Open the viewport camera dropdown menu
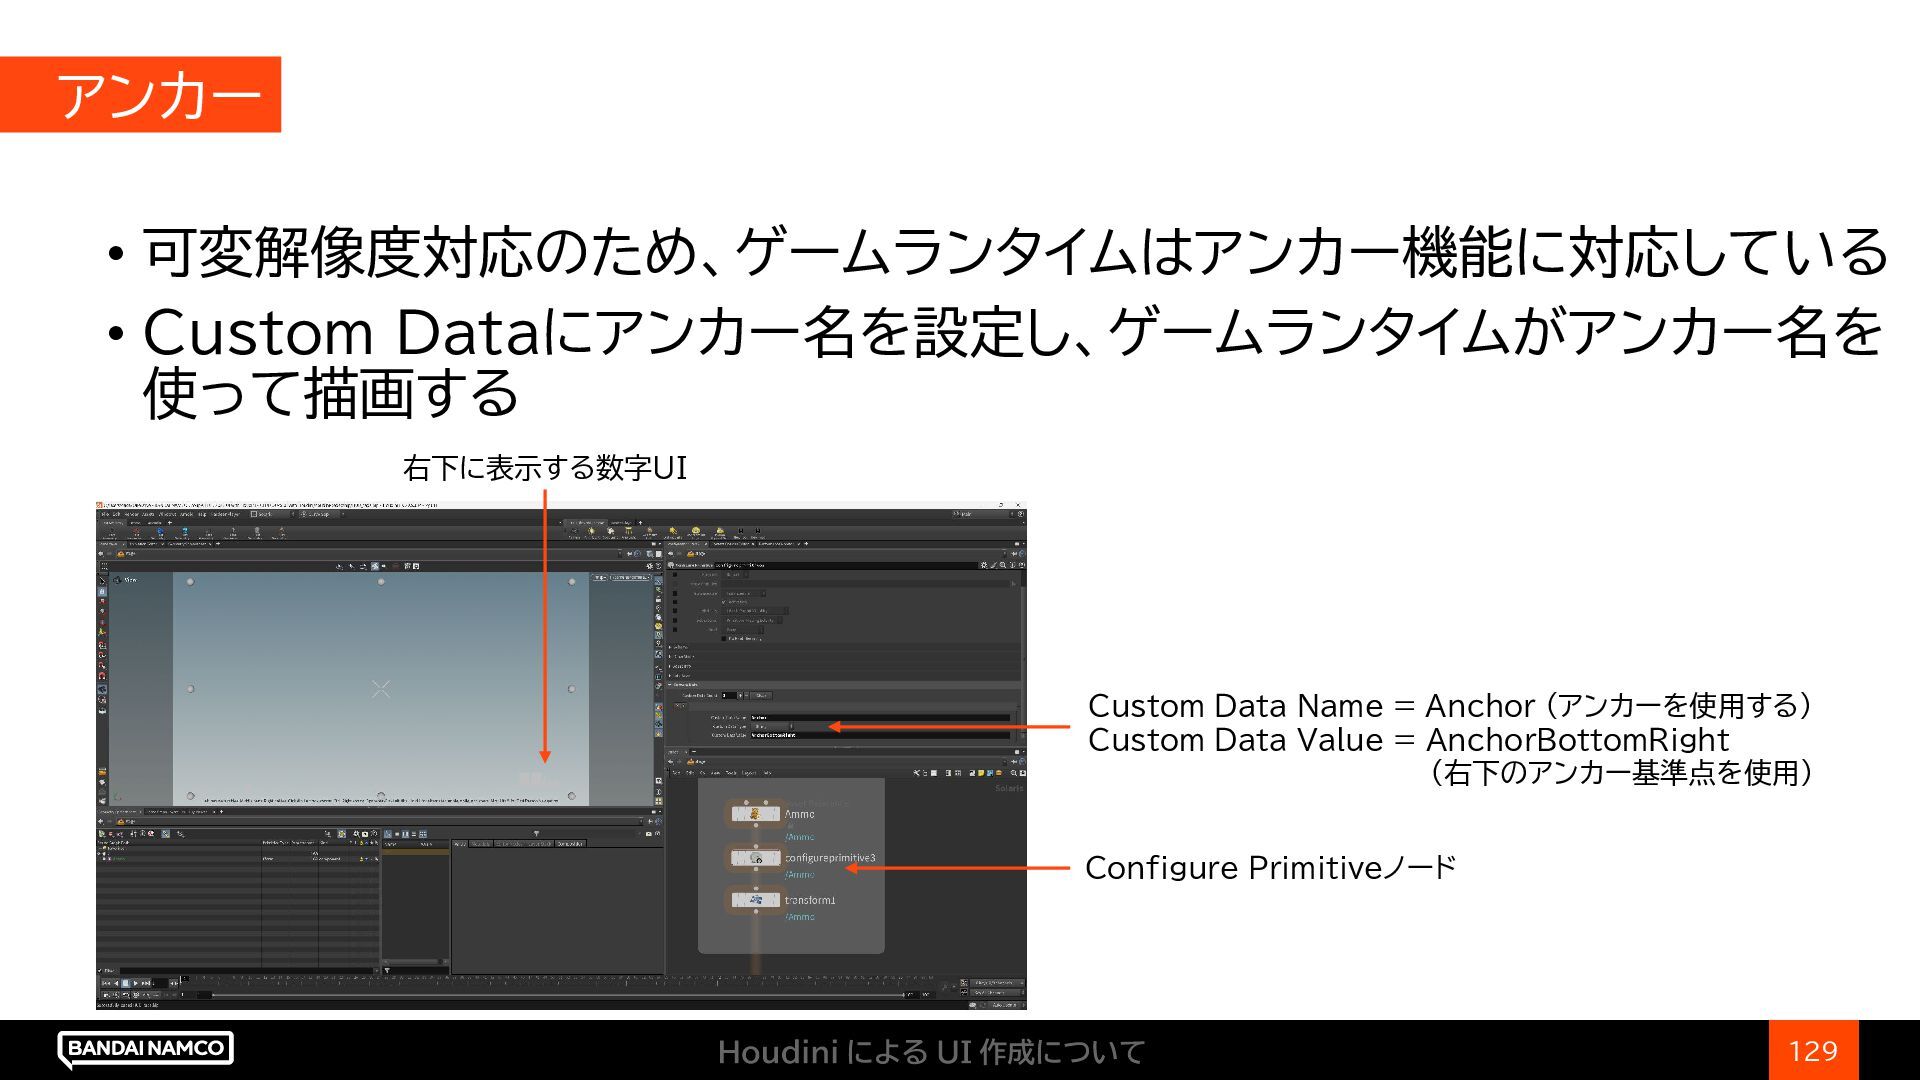The height and width of the screenshot is (1080, 1920). click(x=629, y=577)
